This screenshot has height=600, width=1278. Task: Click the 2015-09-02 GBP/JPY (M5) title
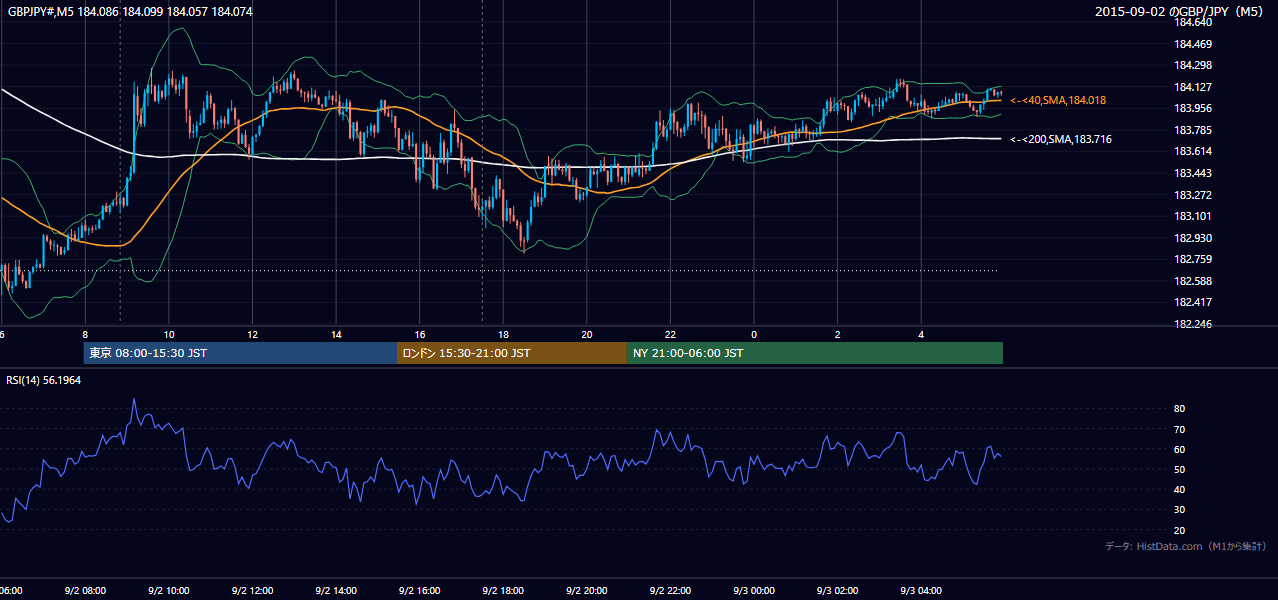[x=1181, y=12]
